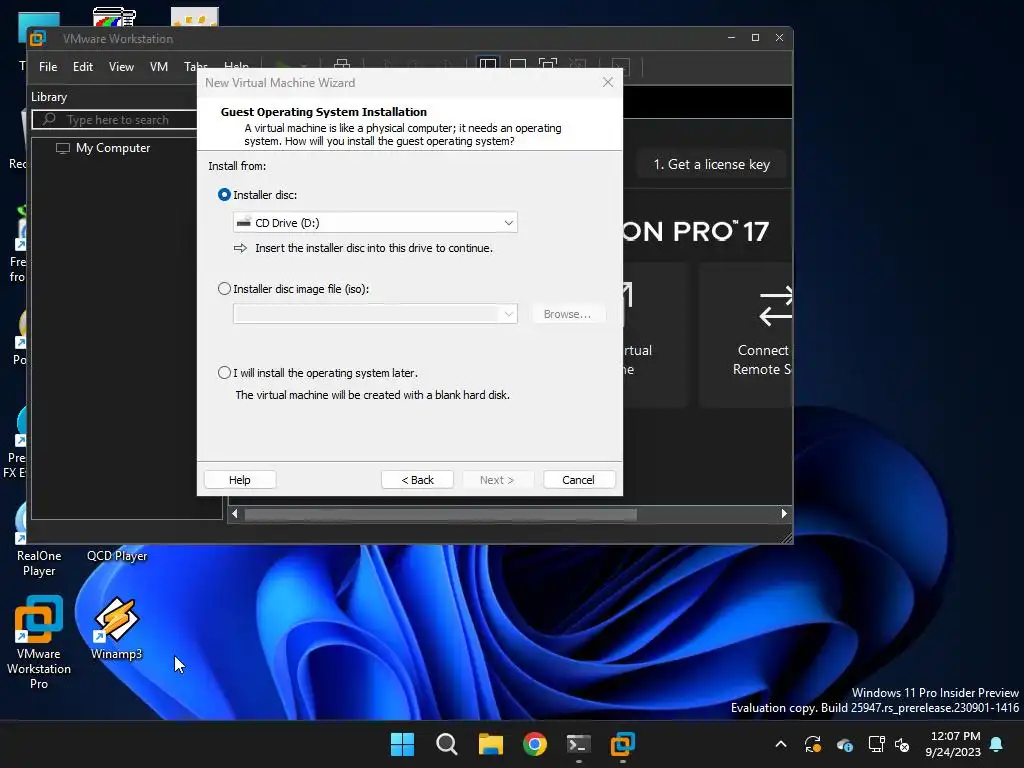Viewport: 1024px width, 768px height.
Task: Click the Connect to Remote Server arrows icon
Action: tap(776, 306)
